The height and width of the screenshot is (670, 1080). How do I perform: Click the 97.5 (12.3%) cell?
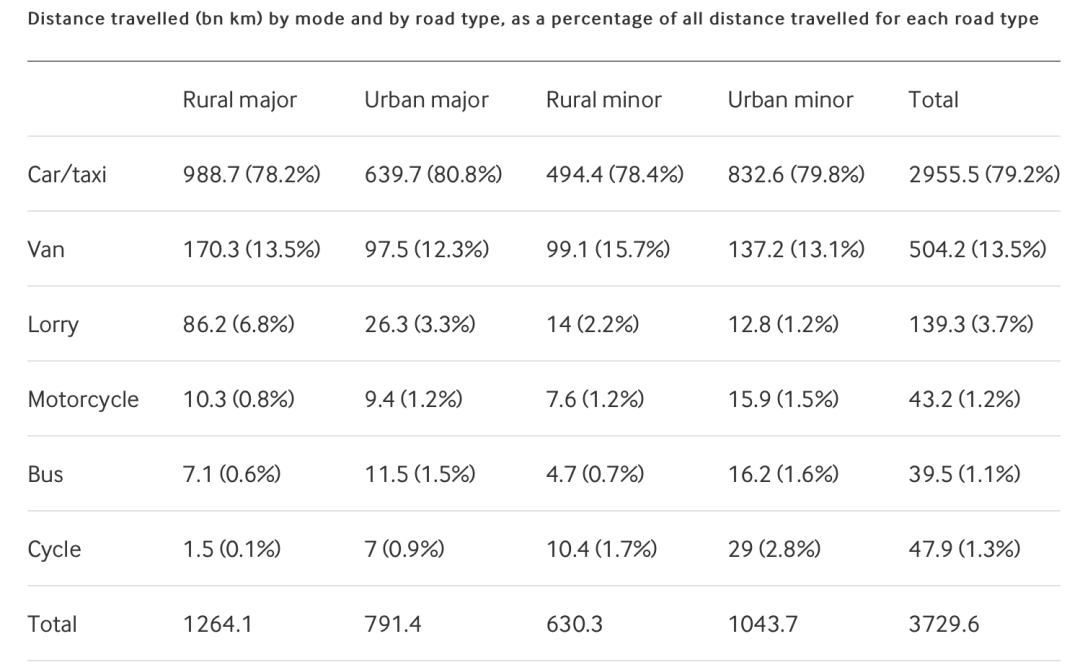point(426,250)
